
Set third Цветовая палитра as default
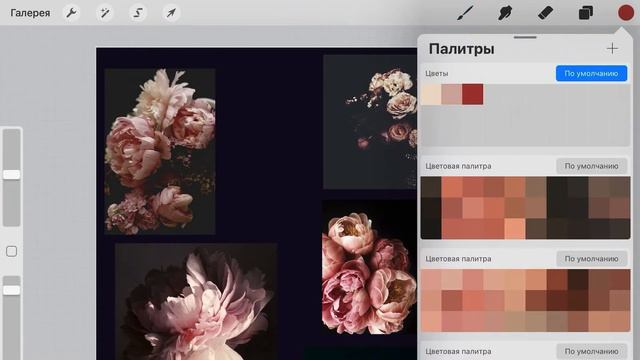click(591, 351)
